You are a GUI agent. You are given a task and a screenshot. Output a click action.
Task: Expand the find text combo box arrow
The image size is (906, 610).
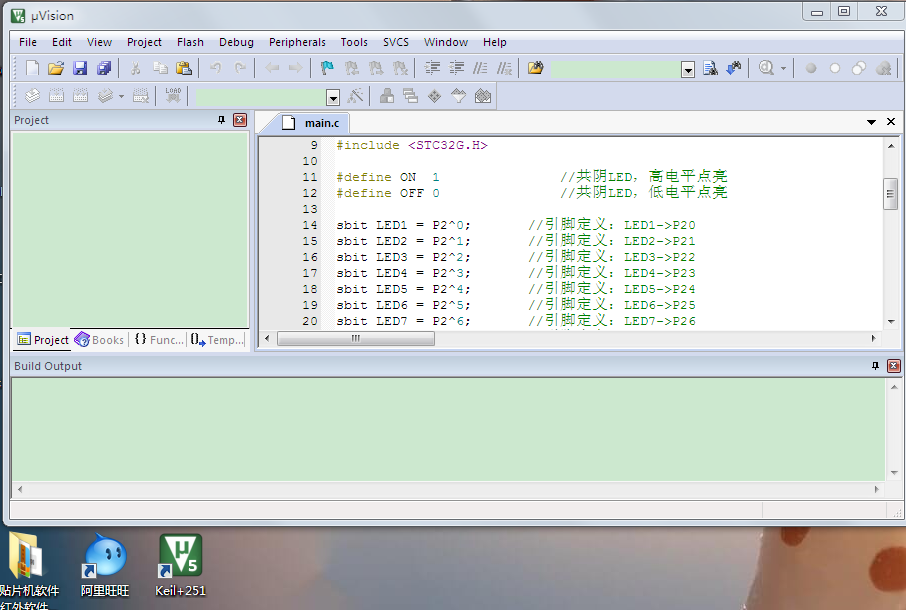pyautogui.click(x=688, y=70)
